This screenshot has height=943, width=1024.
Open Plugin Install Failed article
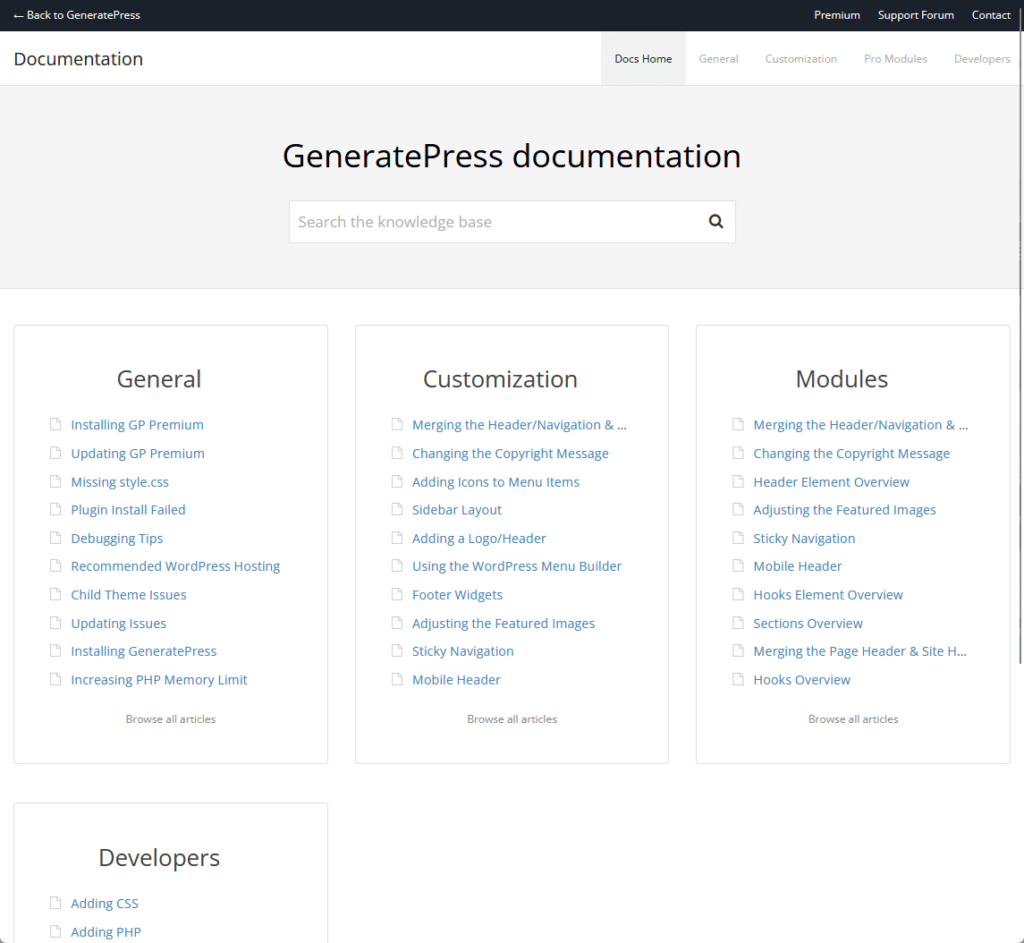(x=128, y=509)
